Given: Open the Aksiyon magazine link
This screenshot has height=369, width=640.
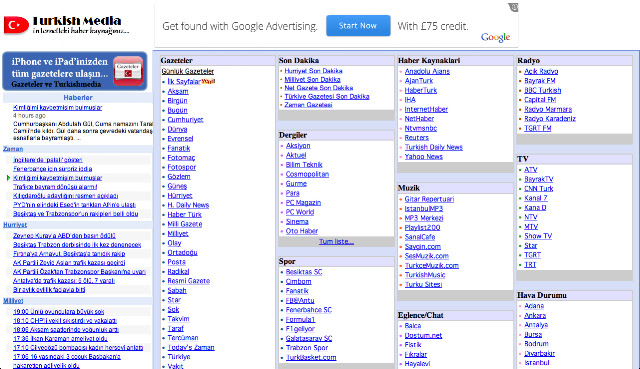Looking at the screenshot, I should (x=298, y=146).
